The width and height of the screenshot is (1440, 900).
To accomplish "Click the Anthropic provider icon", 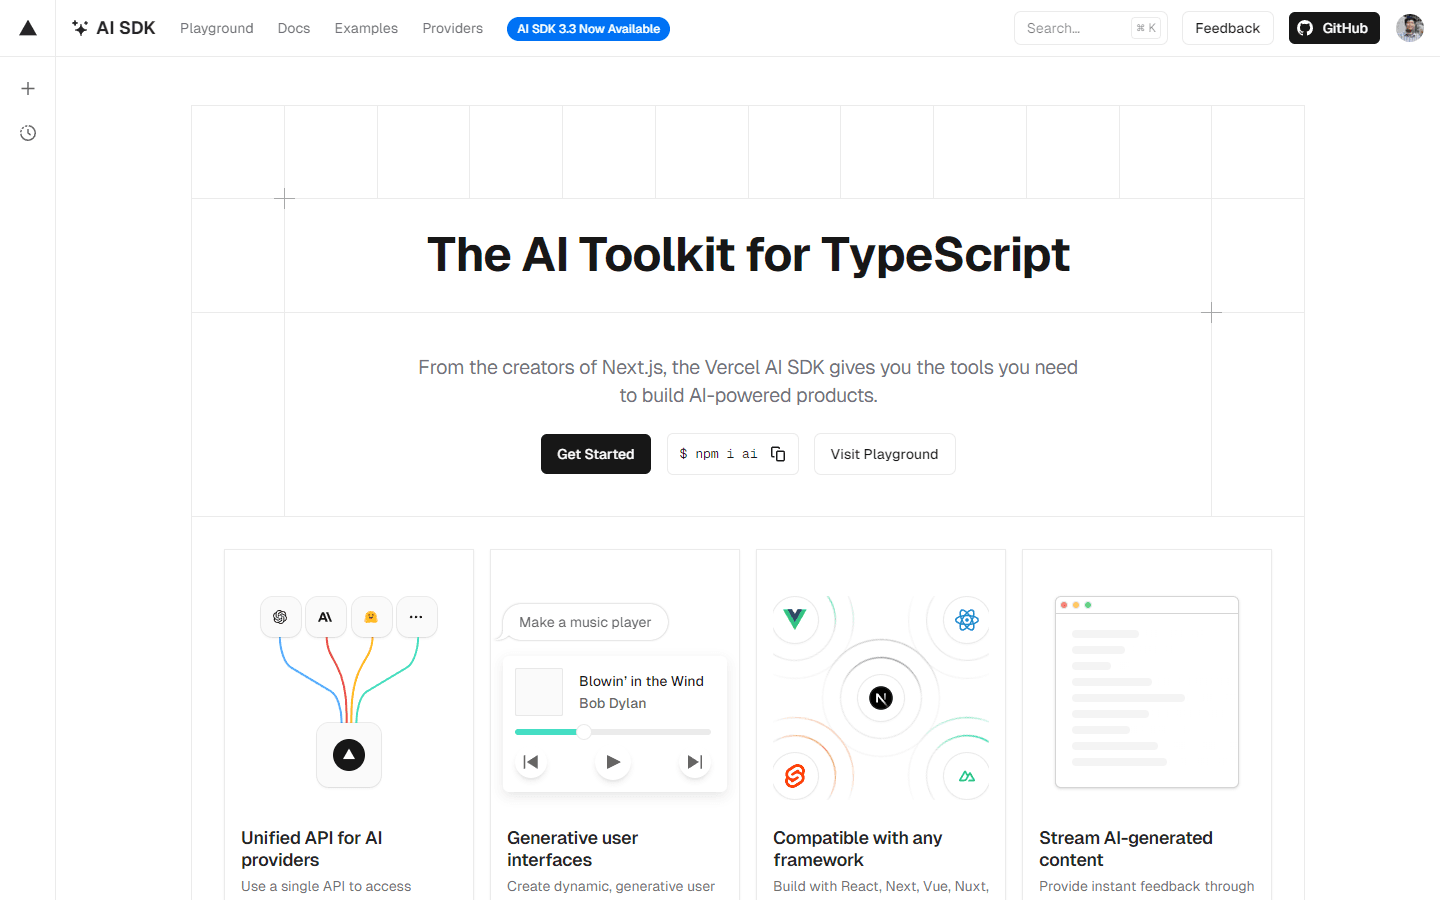I will click(x=325, y=617).
